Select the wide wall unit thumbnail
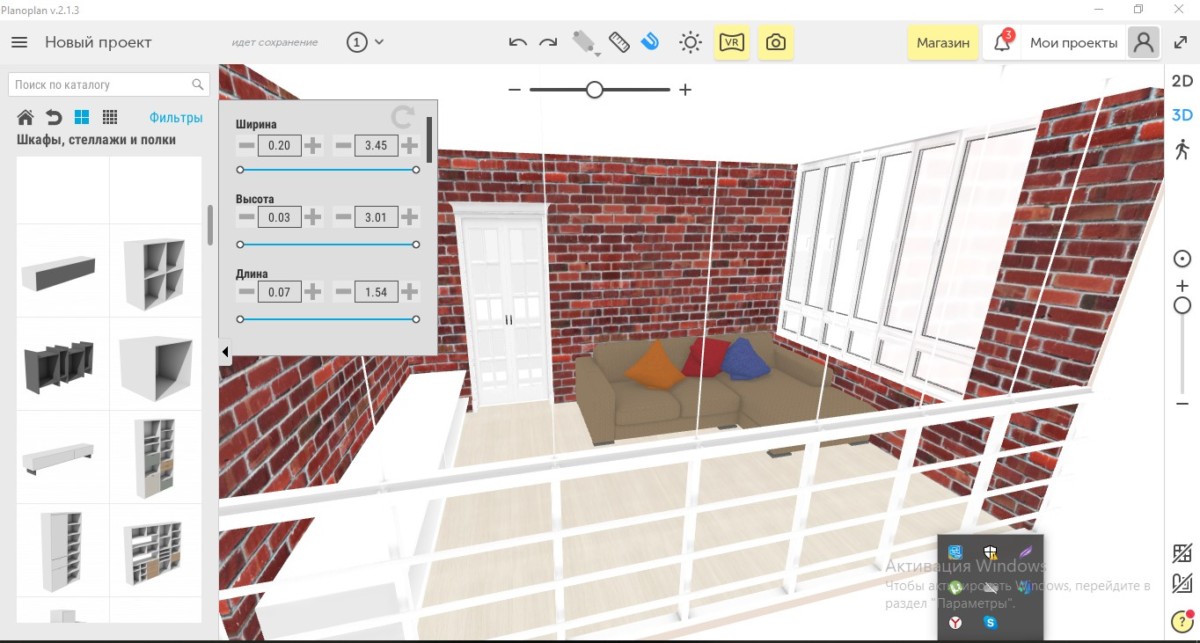The width and height of the screenshot is (1200, 643). pos(155,550)
